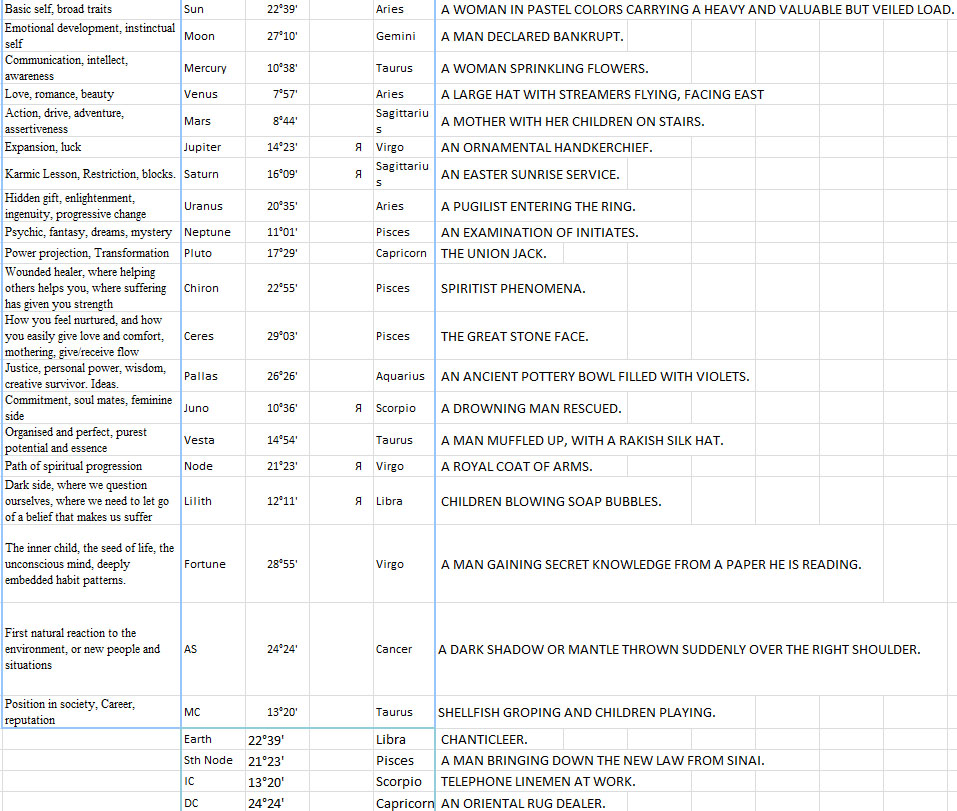Select 'Power projection, Transformation' cell
Viewport: 957px width, 811px height.
[92, 253]
